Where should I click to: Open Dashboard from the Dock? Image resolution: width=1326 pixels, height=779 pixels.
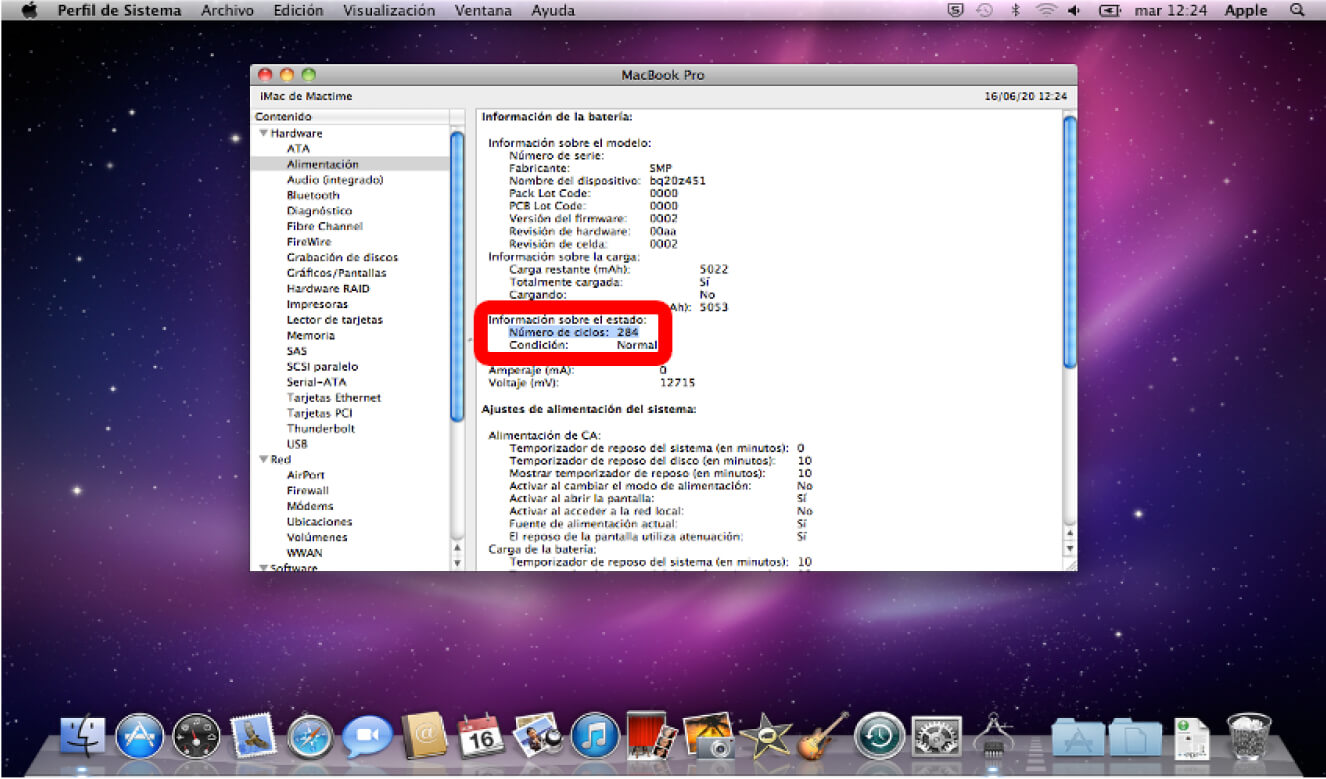196,738
